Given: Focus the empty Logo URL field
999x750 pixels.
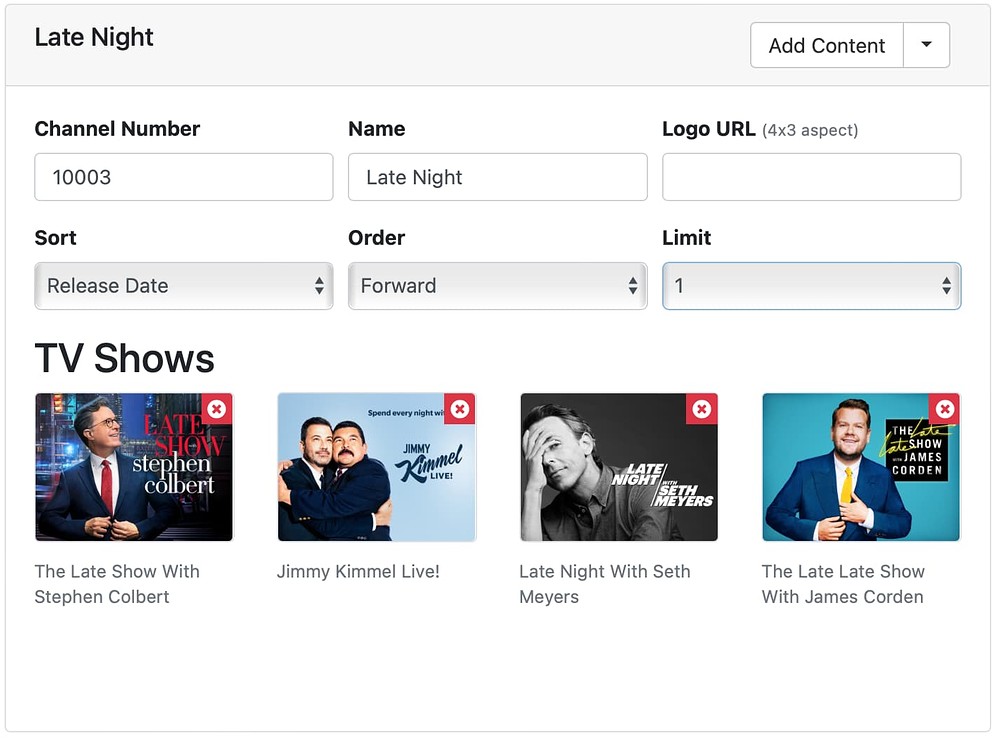Looking at the screenshot, I should coord(811,177).
